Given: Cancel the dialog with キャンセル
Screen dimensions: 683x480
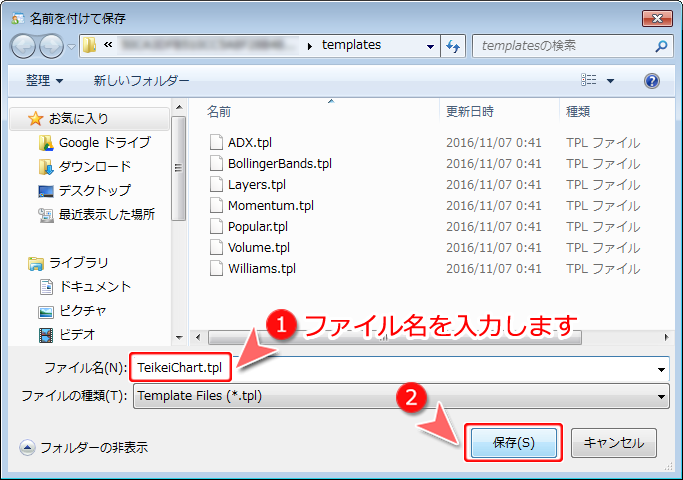Looking at the screenshot, I should 614,443.
